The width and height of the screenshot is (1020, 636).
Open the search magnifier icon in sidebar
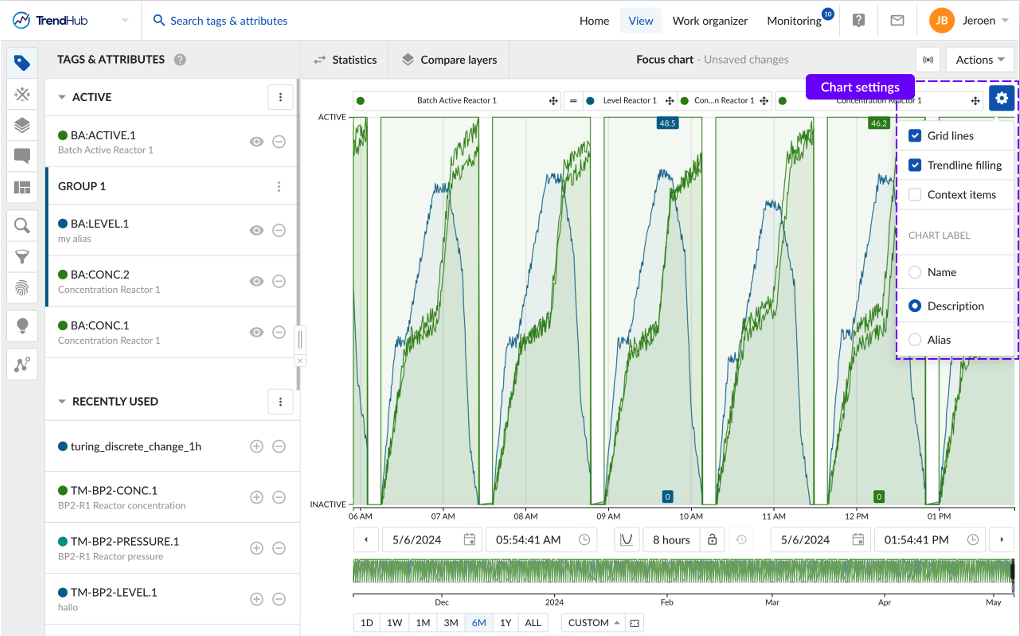click(x=22, y=226)
